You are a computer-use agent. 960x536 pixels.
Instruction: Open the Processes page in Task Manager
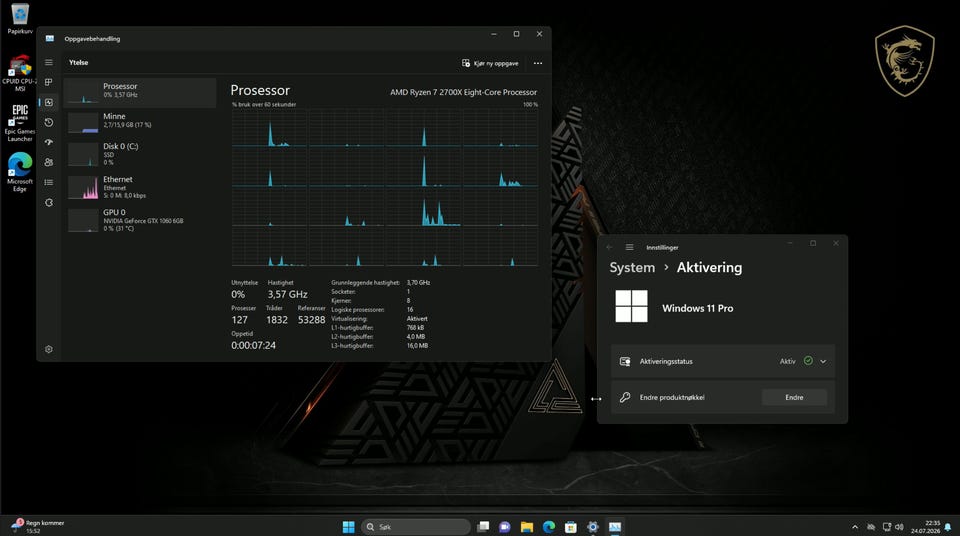point(49,82)
